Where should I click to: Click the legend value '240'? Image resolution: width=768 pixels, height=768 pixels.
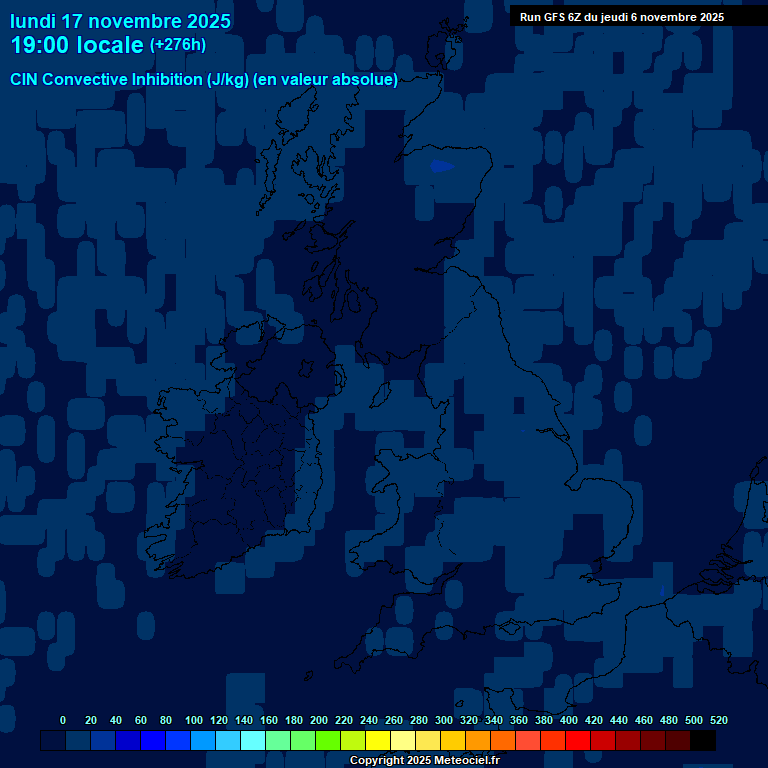coord(369,720)
